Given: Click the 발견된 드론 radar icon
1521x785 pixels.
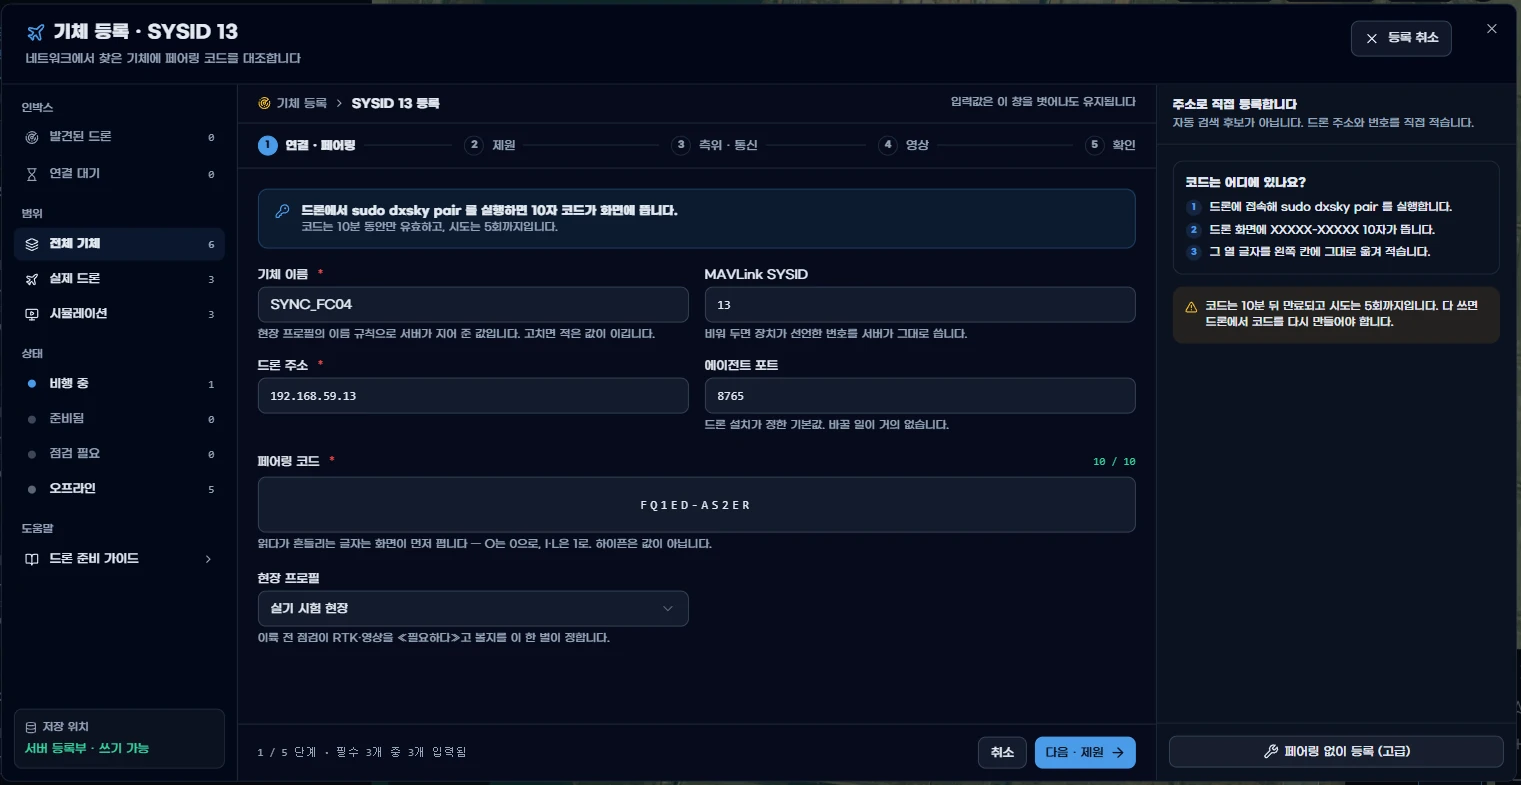Looking at the screenshot, I should [x=31, y=137].
